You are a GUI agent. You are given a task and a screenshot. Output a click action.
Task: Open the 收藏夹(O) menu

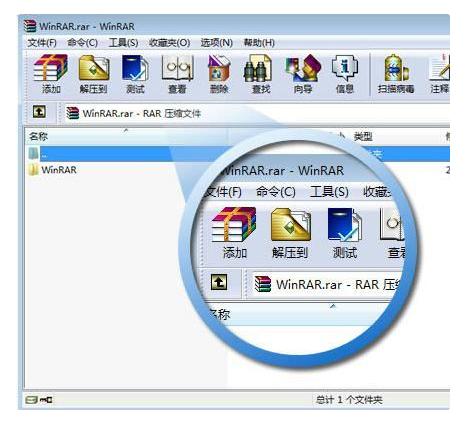169,43
